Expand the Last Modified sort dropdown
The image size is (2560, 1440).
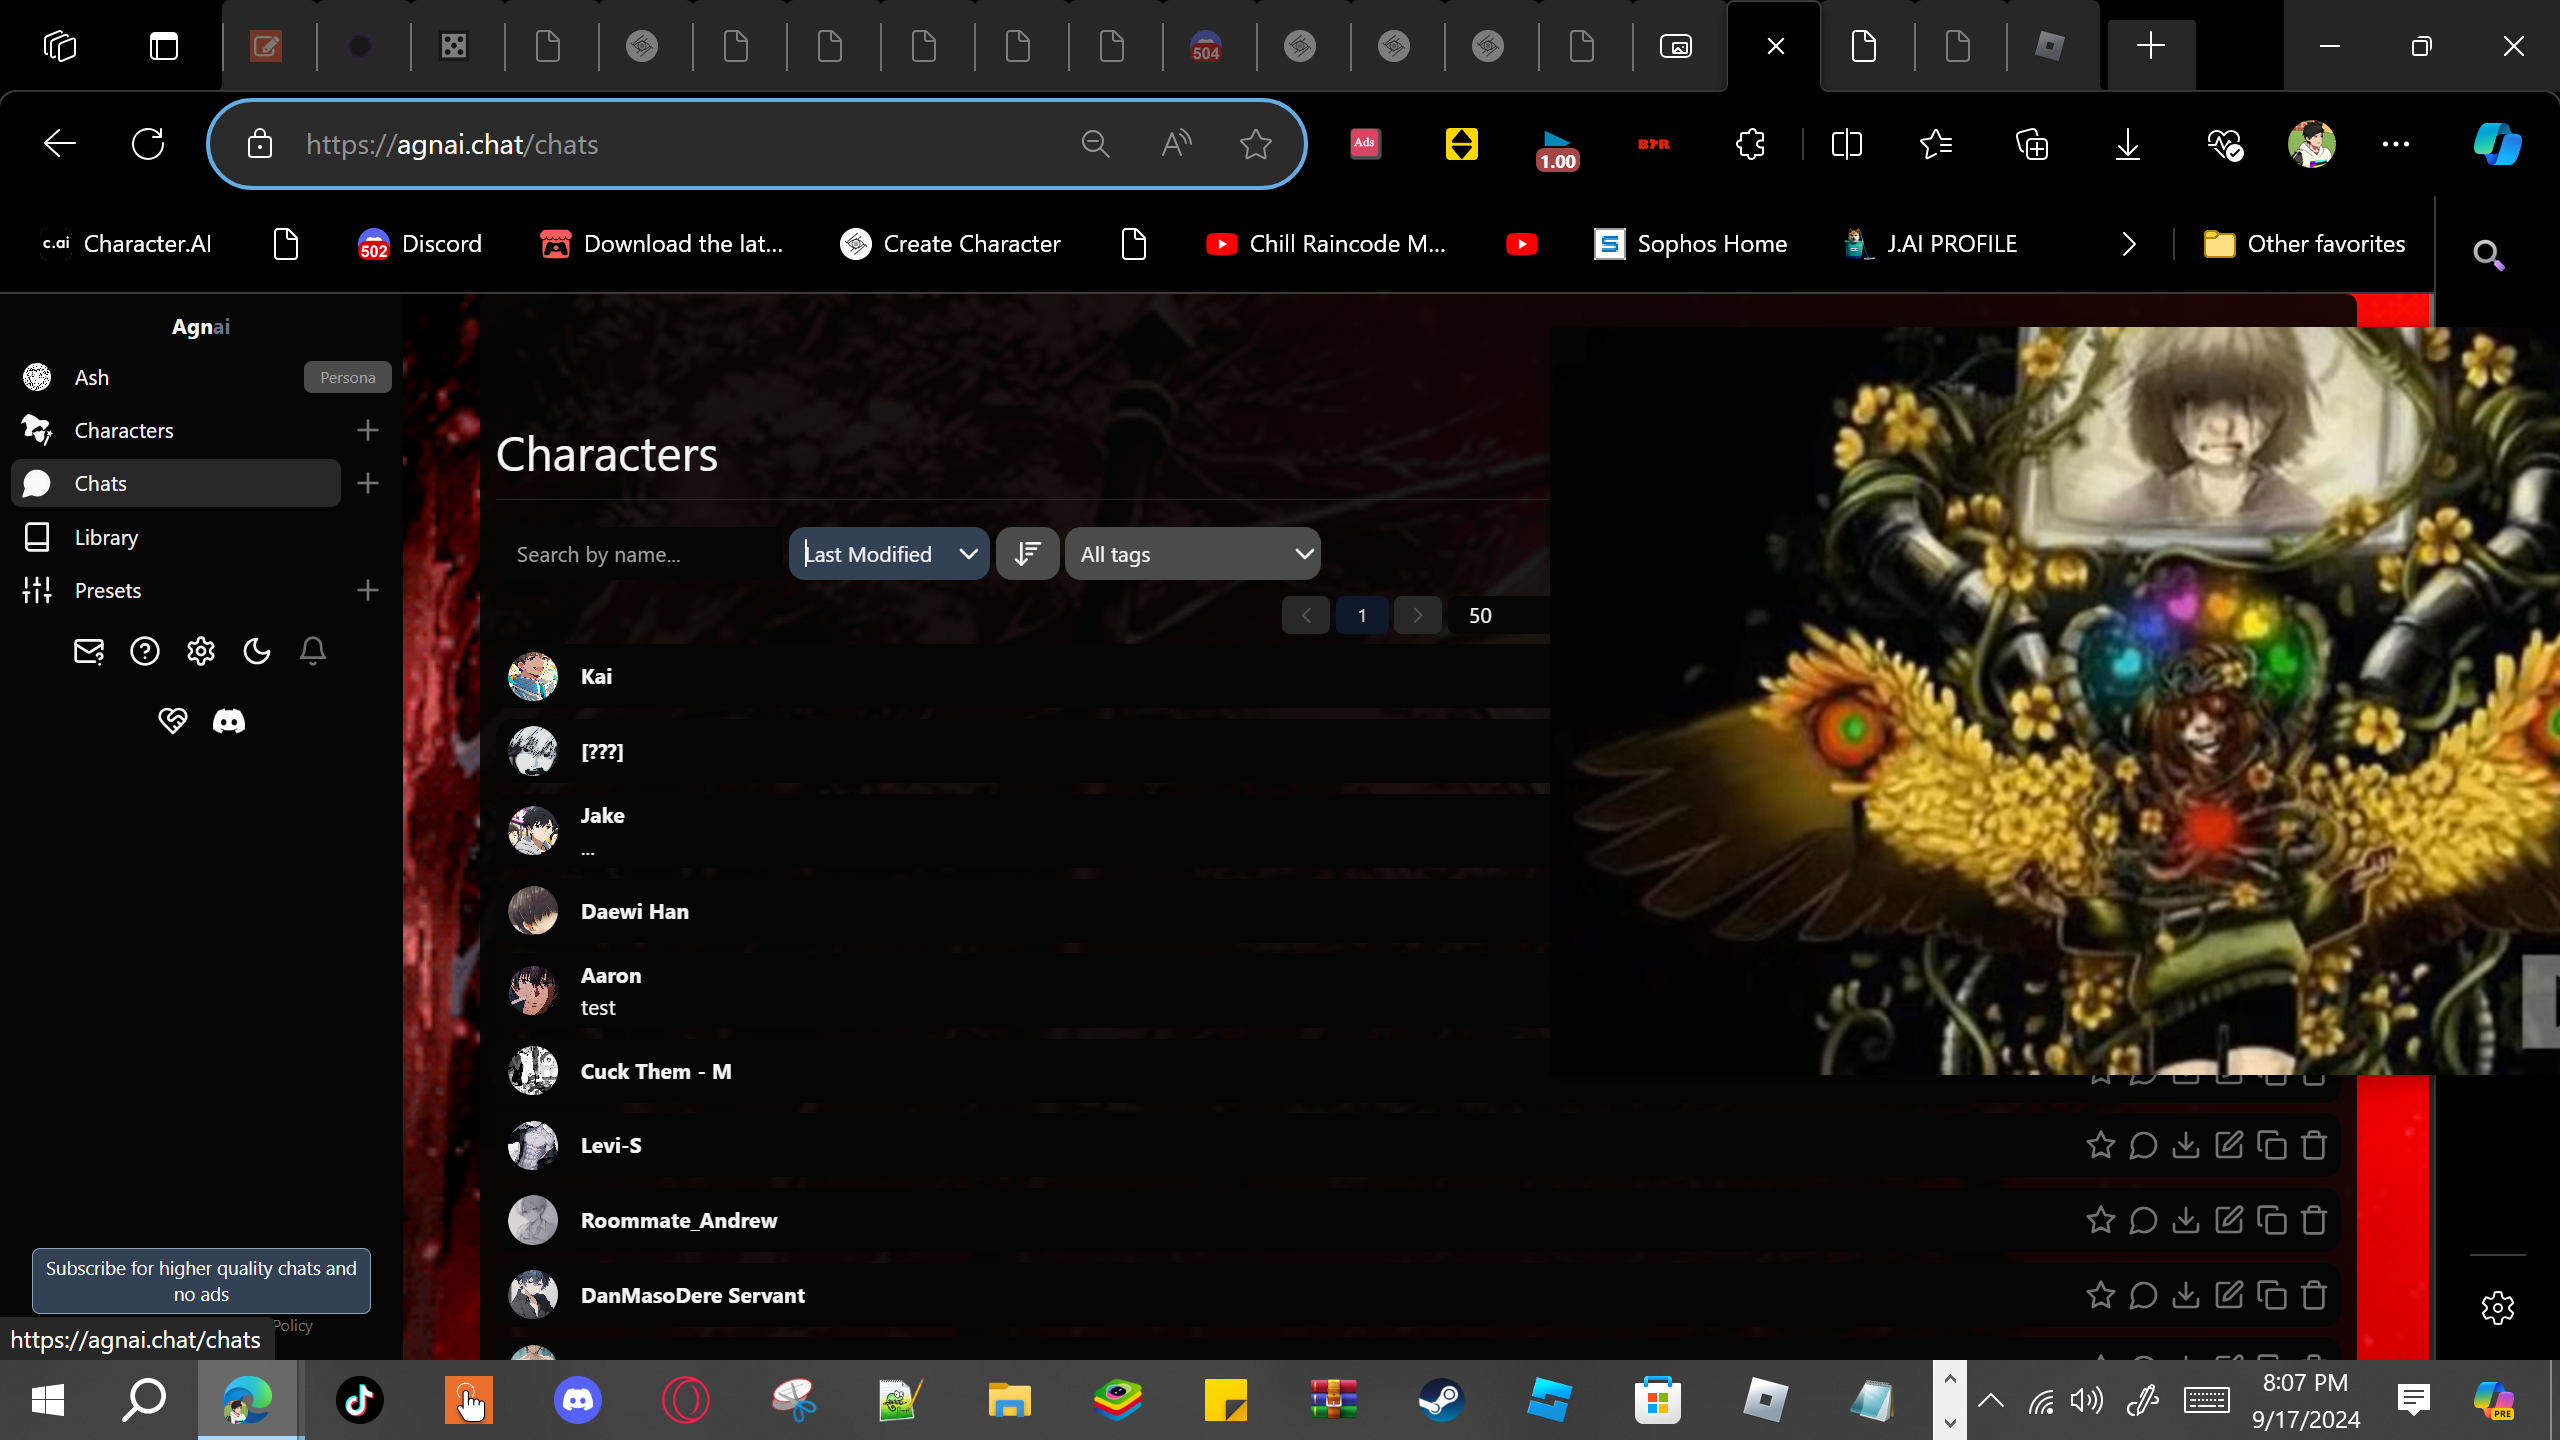(888, 554)
